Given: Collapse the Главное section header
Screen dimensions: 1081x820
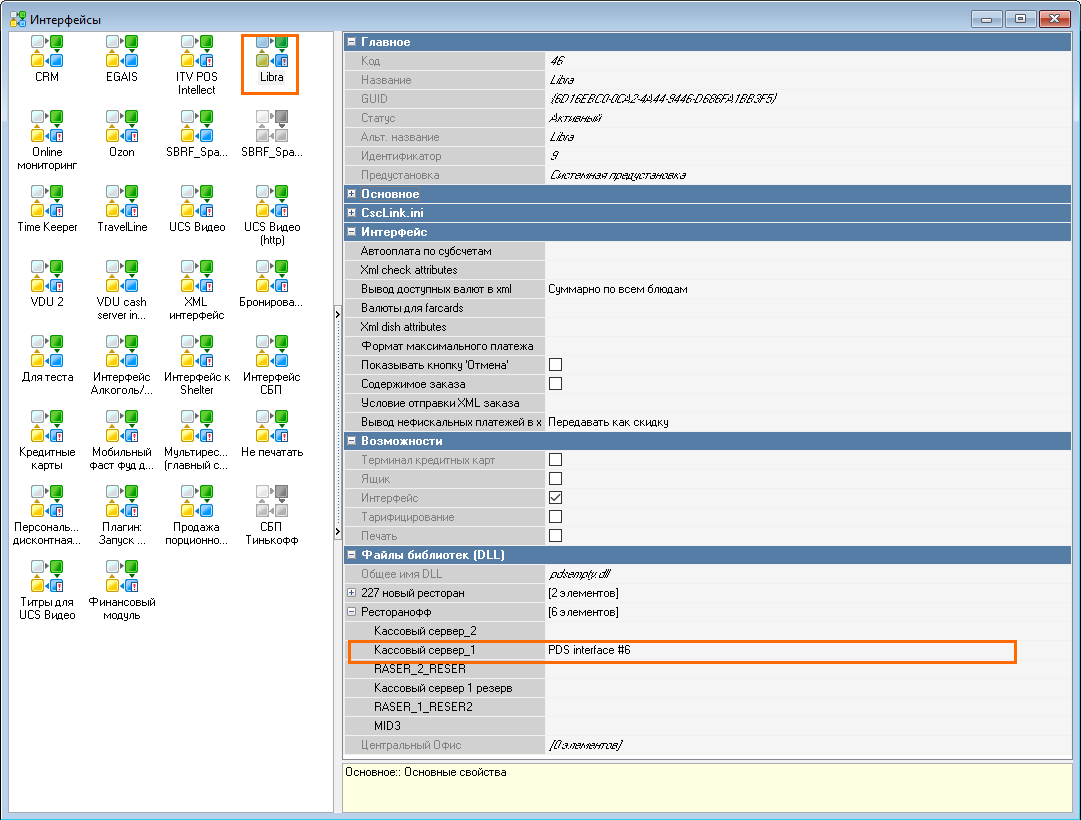Looking at the screenshot, I should coord(351,42).
